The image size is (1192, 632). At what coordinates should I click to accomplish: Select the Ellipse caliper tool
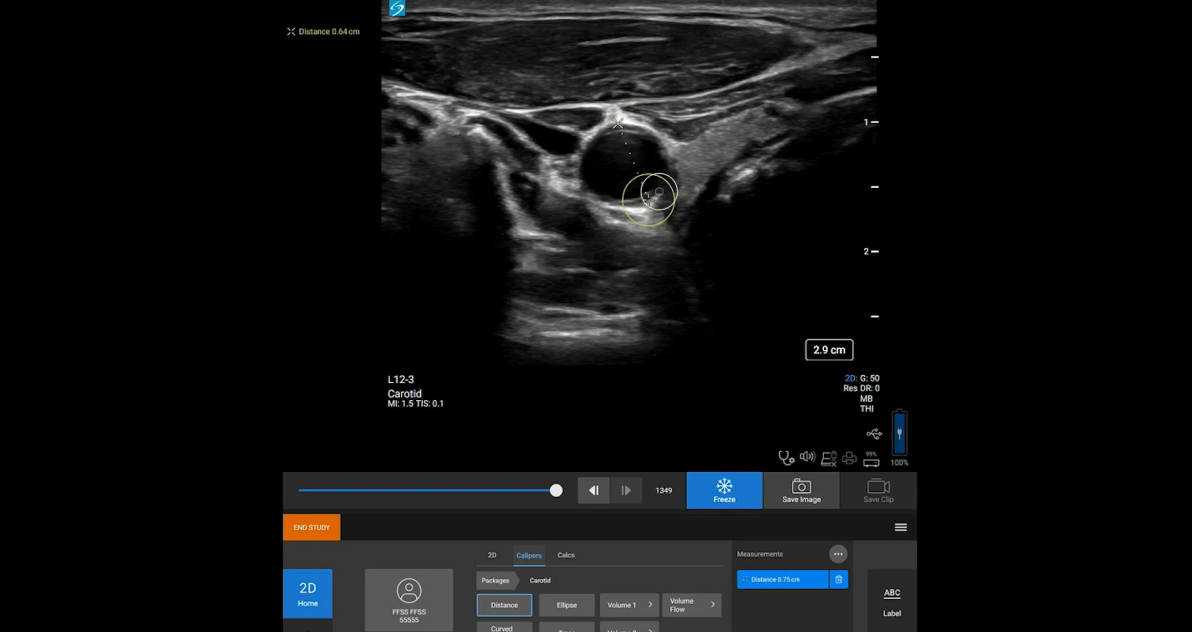click(x=567, y=605)
